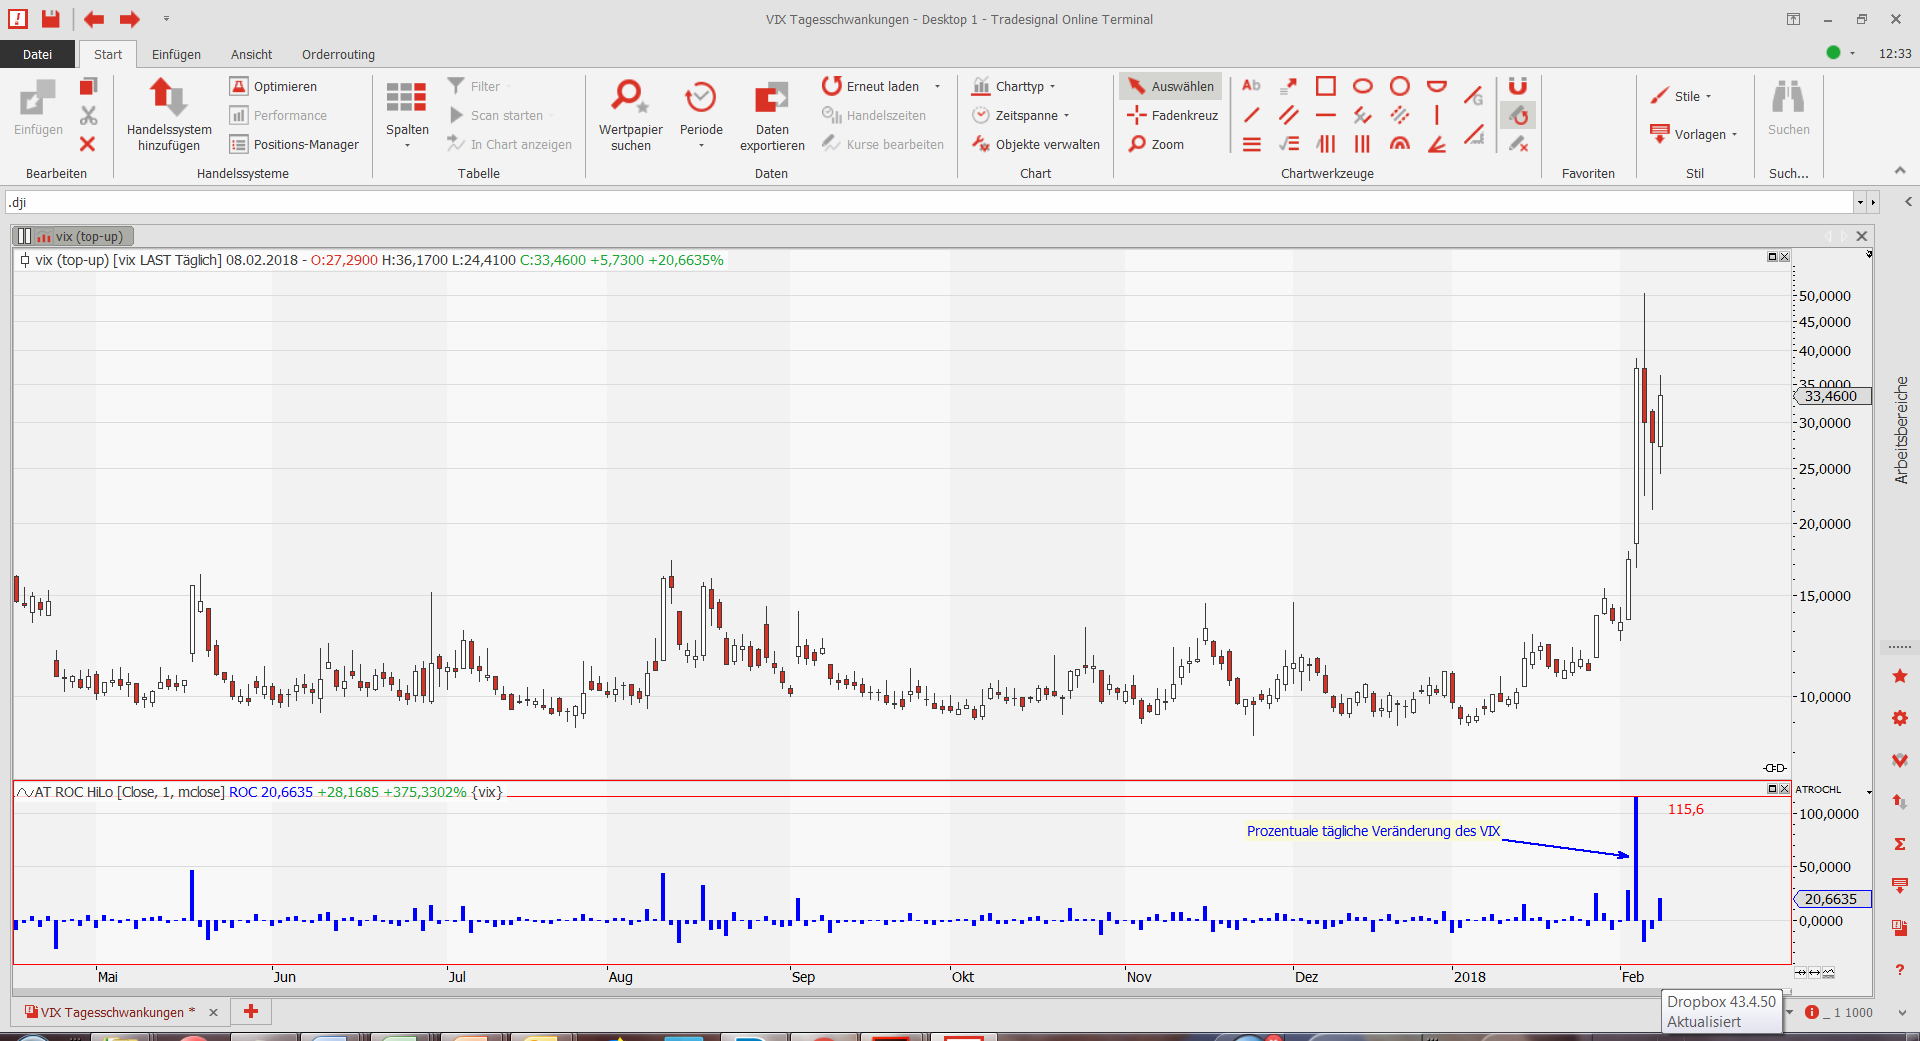Click the save icon in title bar
The height and width of the screenshot is (1041, 1920).
point(50,19)
